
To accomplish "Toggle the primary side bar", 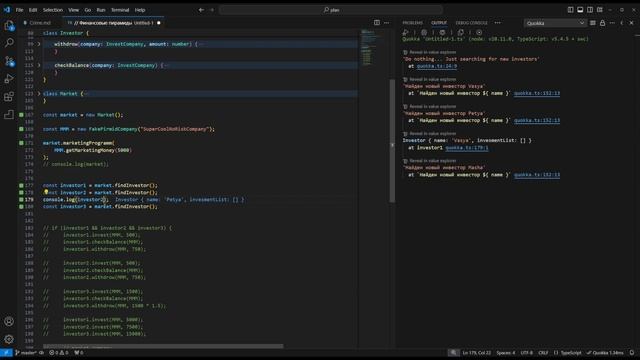I will click(570, 10).
